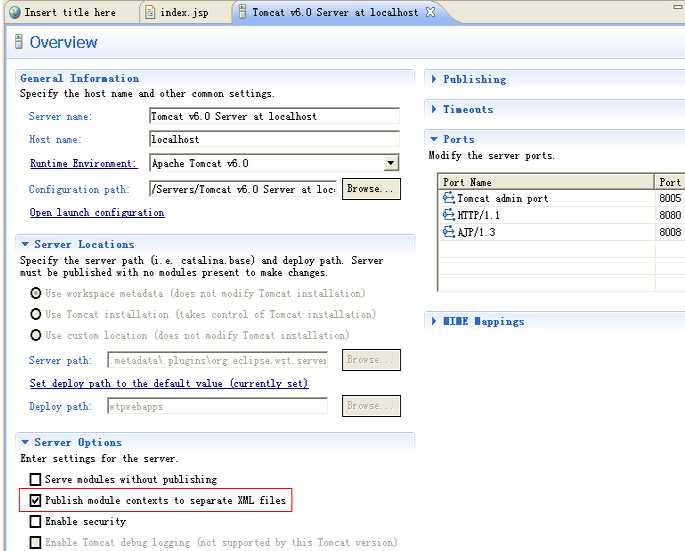Screen dimensions: 685x551
Task: Close the Tomcat v6.0 Server at localhost tab
Action: click(430, 12)
